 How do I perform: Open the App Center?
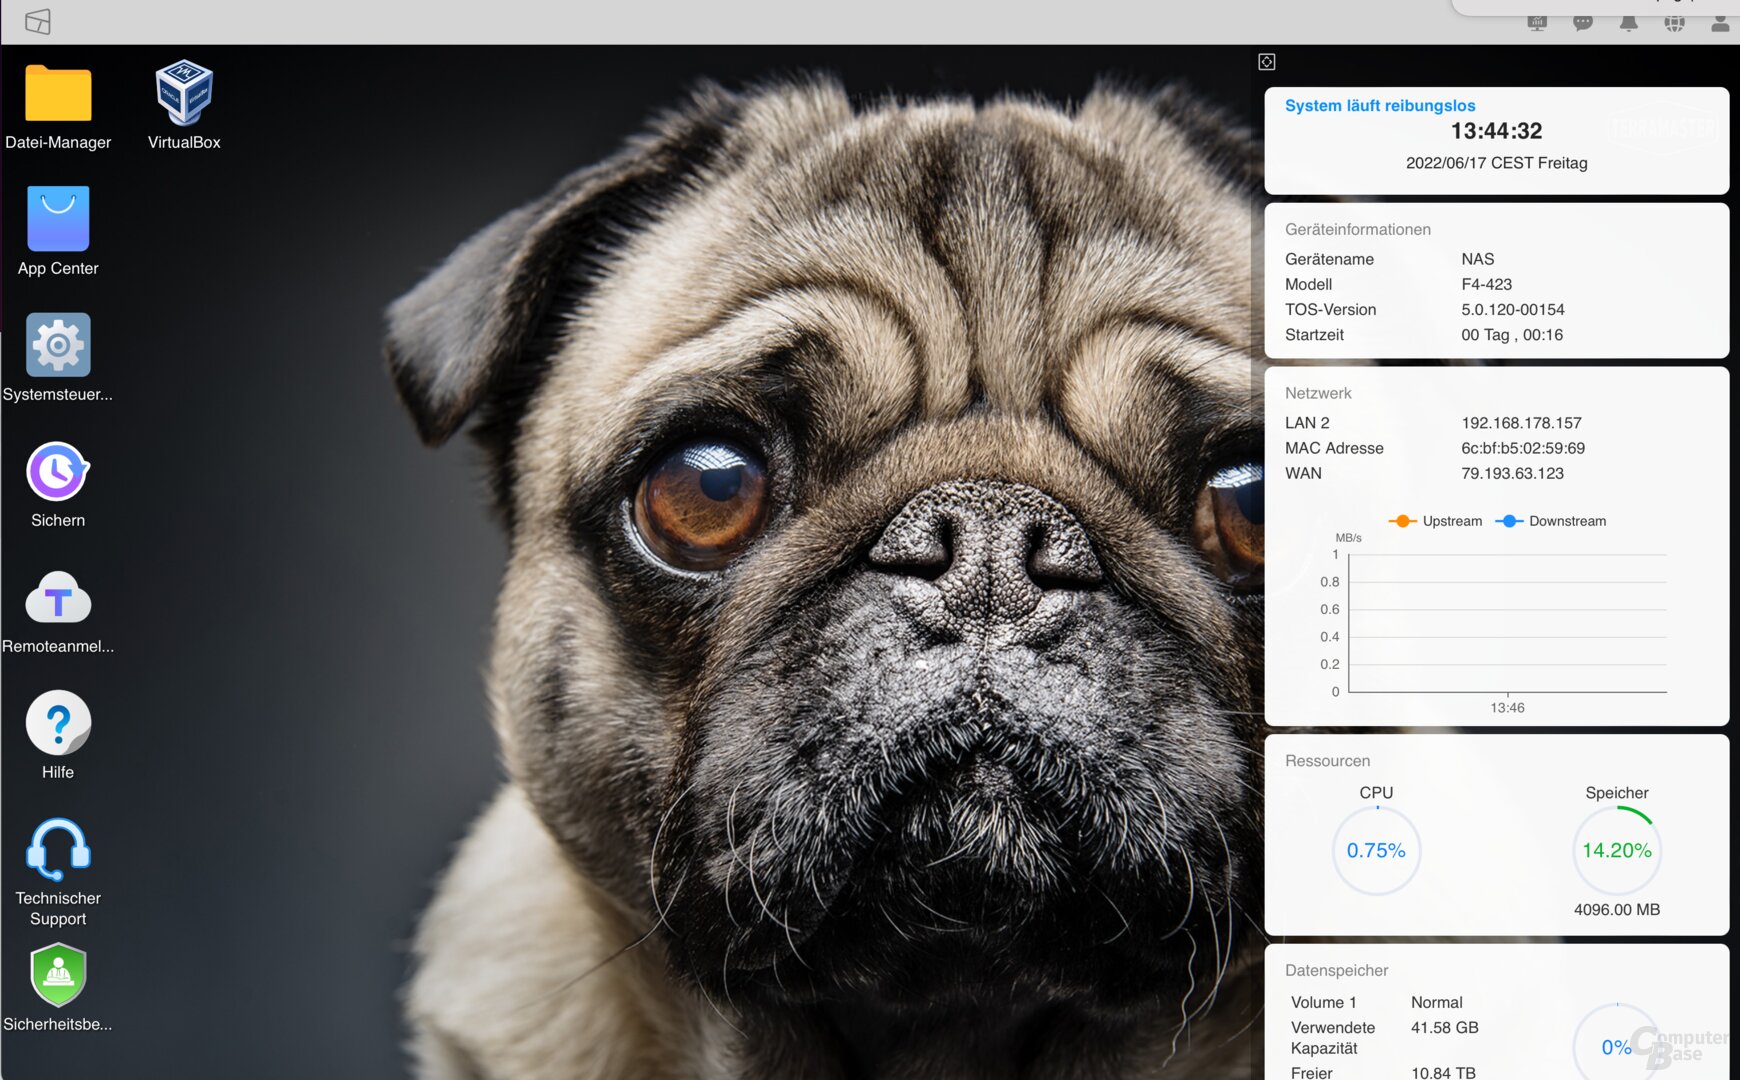pos(58,219)
